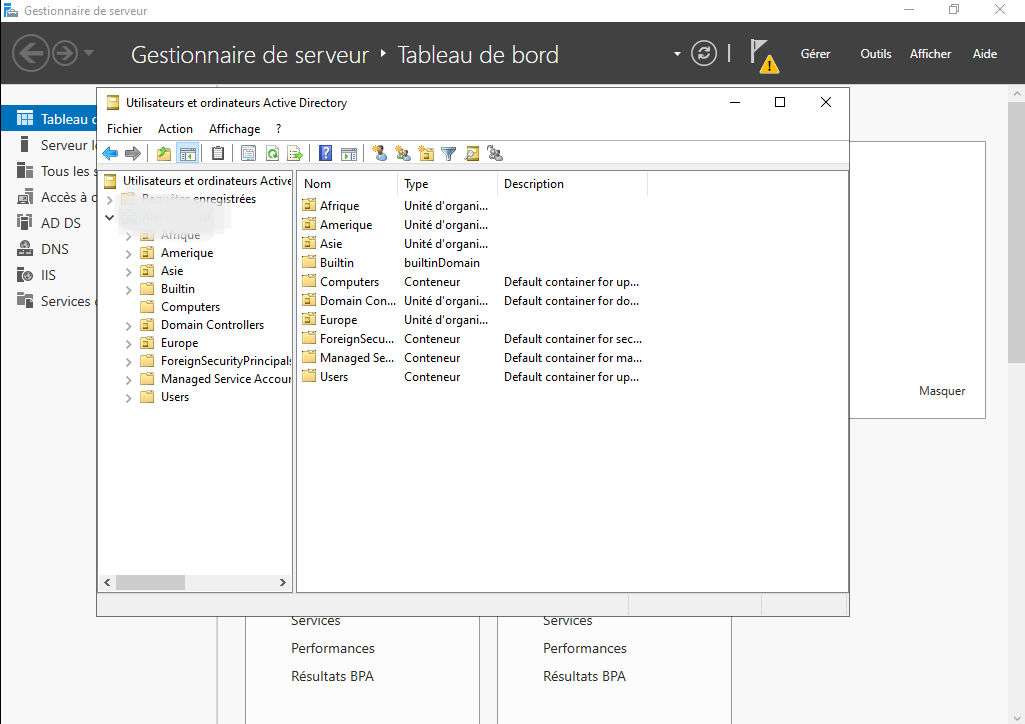Open the Outils menu in Server Manager
Screen dimensions: 1025x724
(x=875, y=54)
